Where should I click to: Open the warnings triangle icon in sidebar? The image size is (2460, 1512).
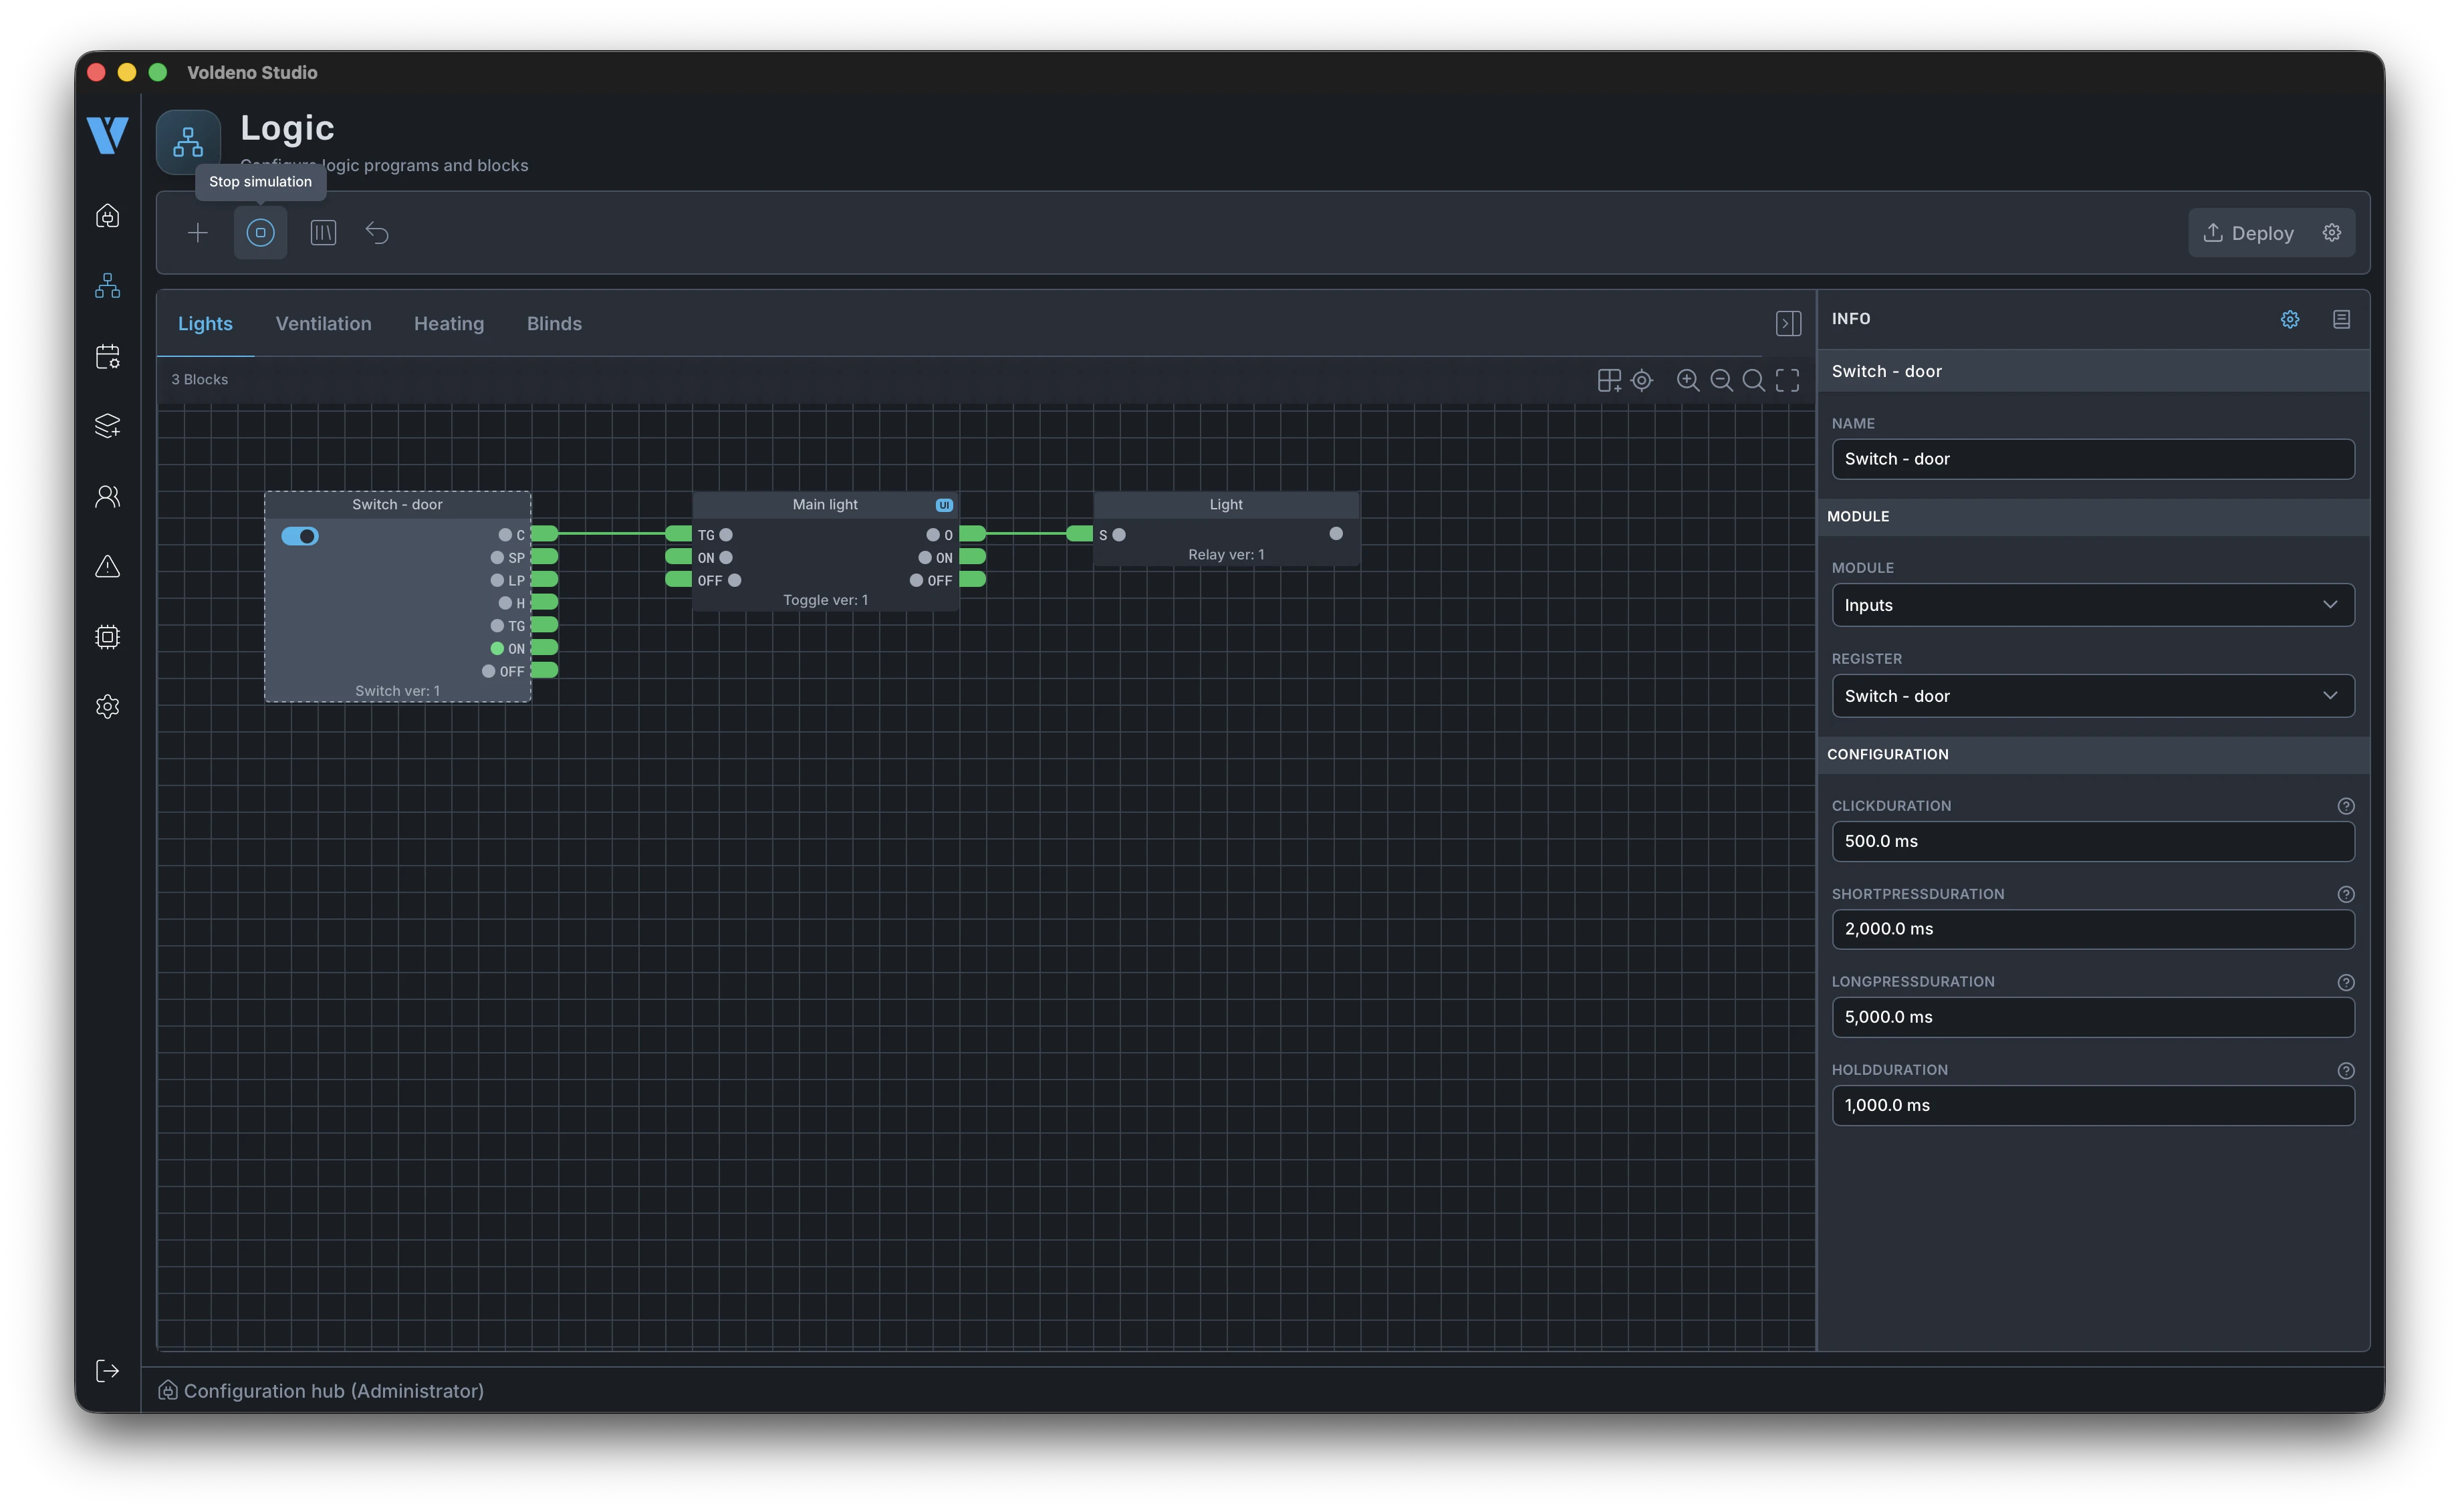(108, 567)
